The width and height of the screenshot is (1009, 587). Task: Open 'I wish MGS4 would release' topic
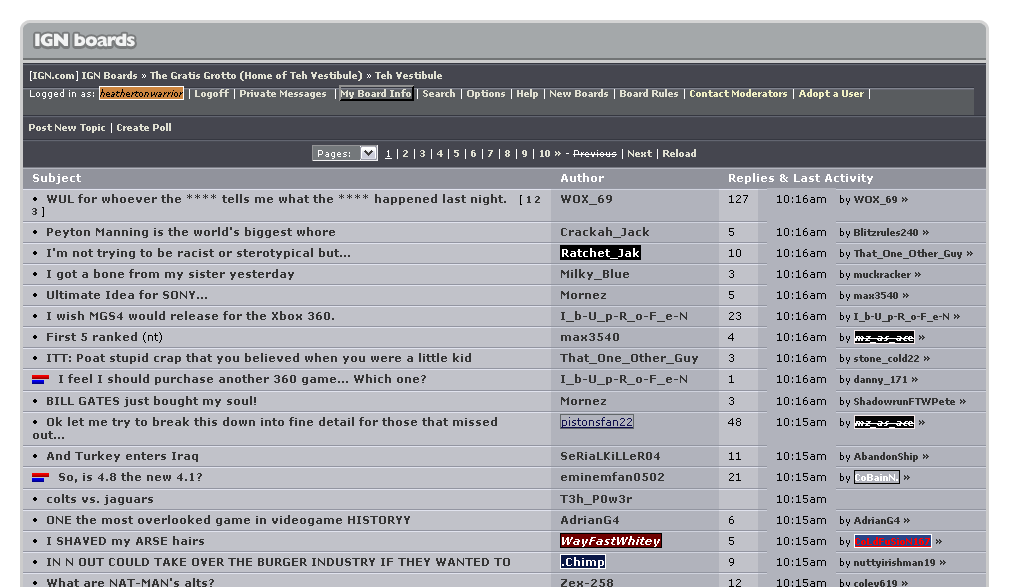(190, 316)
